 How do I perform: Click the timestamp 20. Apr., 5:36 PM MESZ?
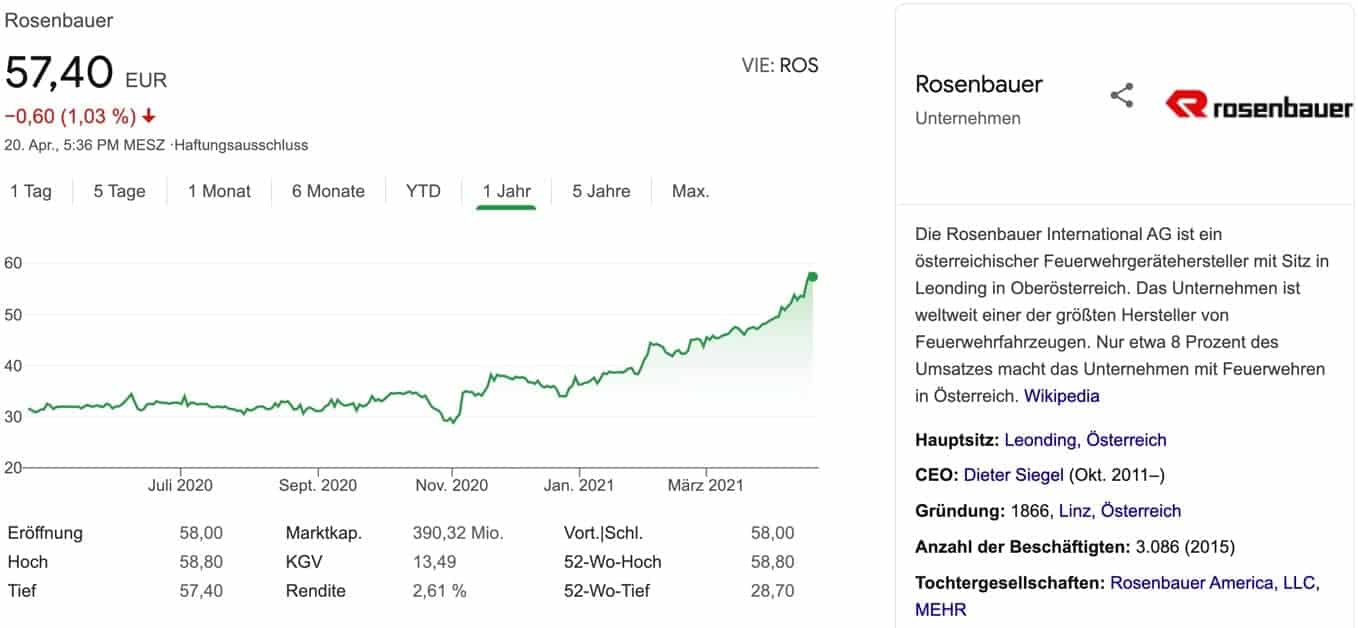point(86,145)
